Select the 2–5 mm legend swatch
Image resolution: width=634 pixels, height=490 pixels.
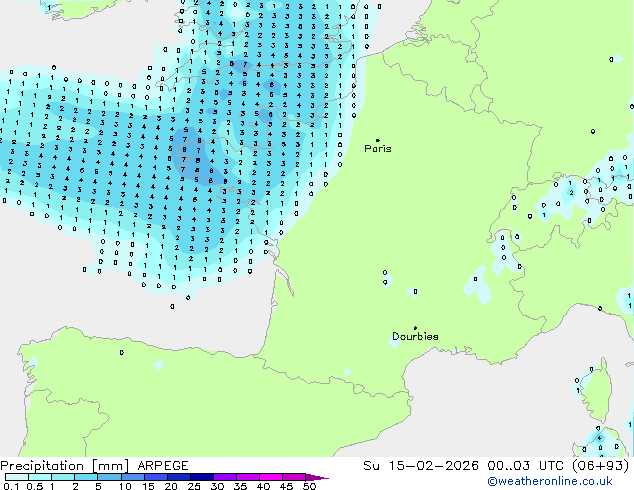tap(86, 477)
